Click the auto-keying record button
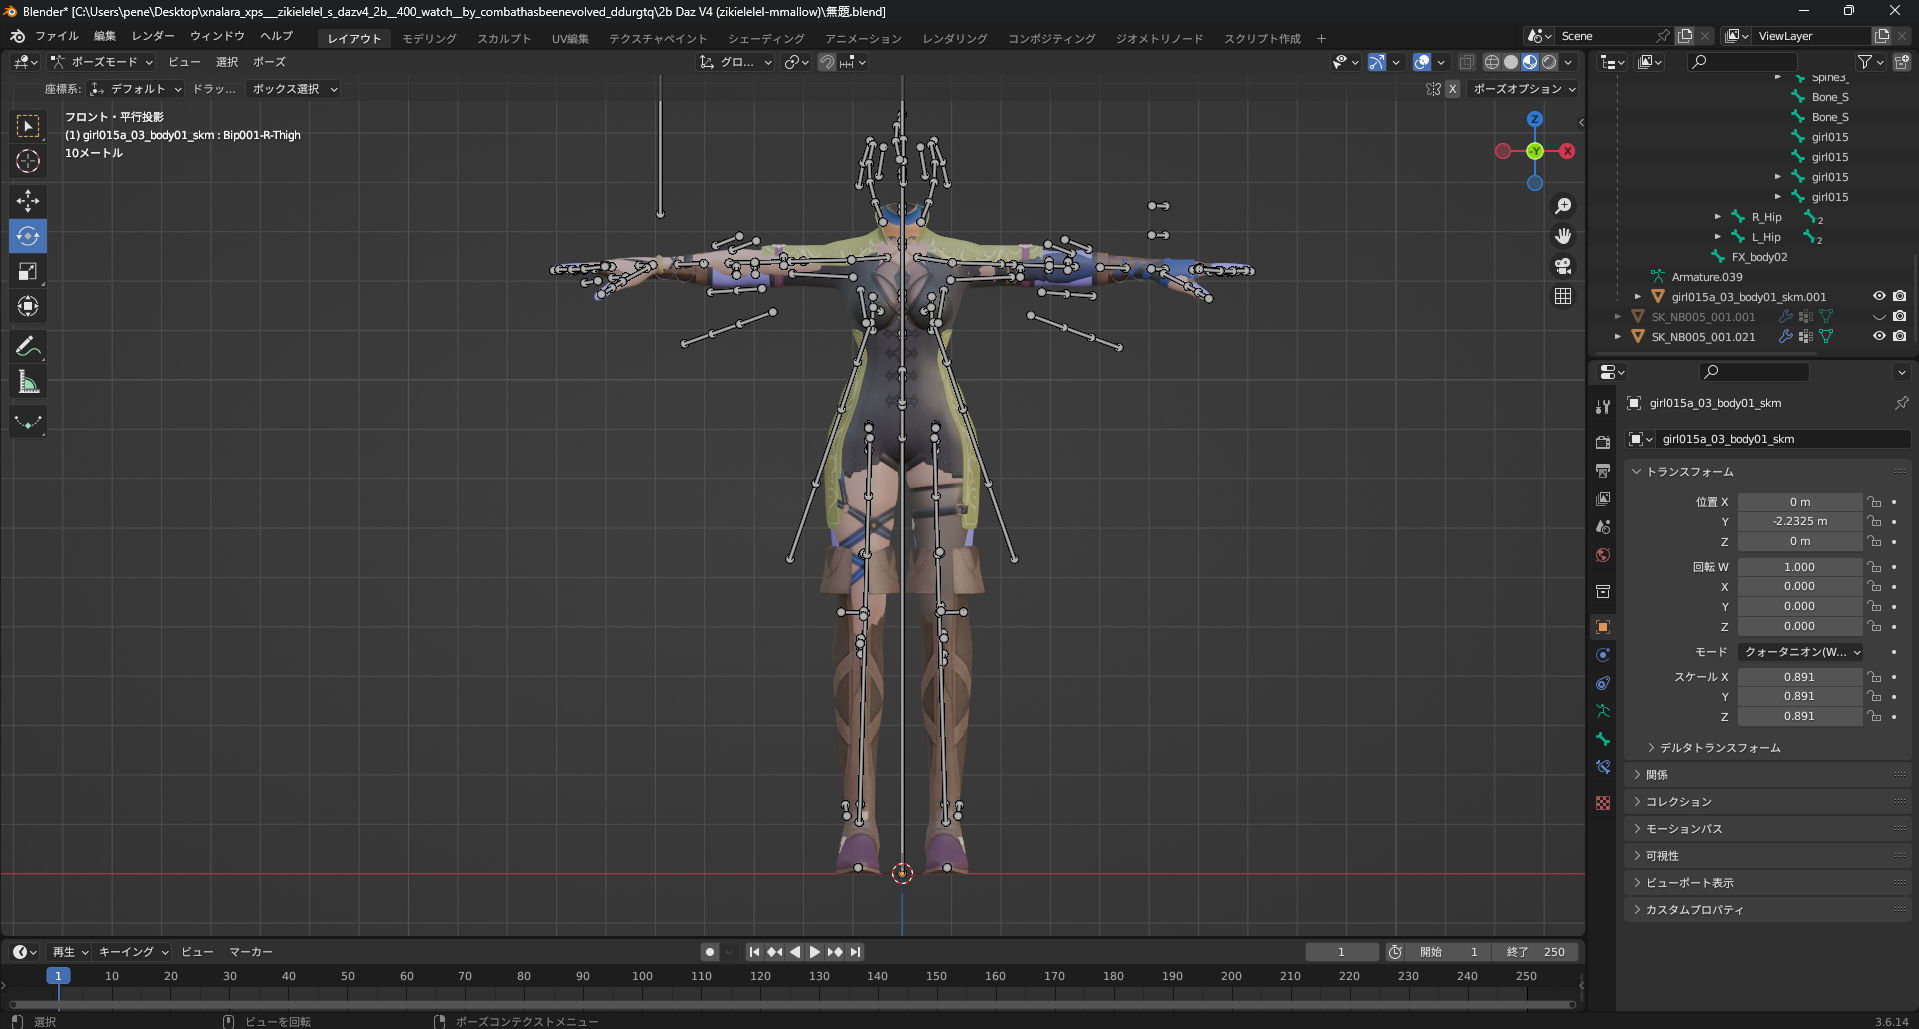 point(709,952)
